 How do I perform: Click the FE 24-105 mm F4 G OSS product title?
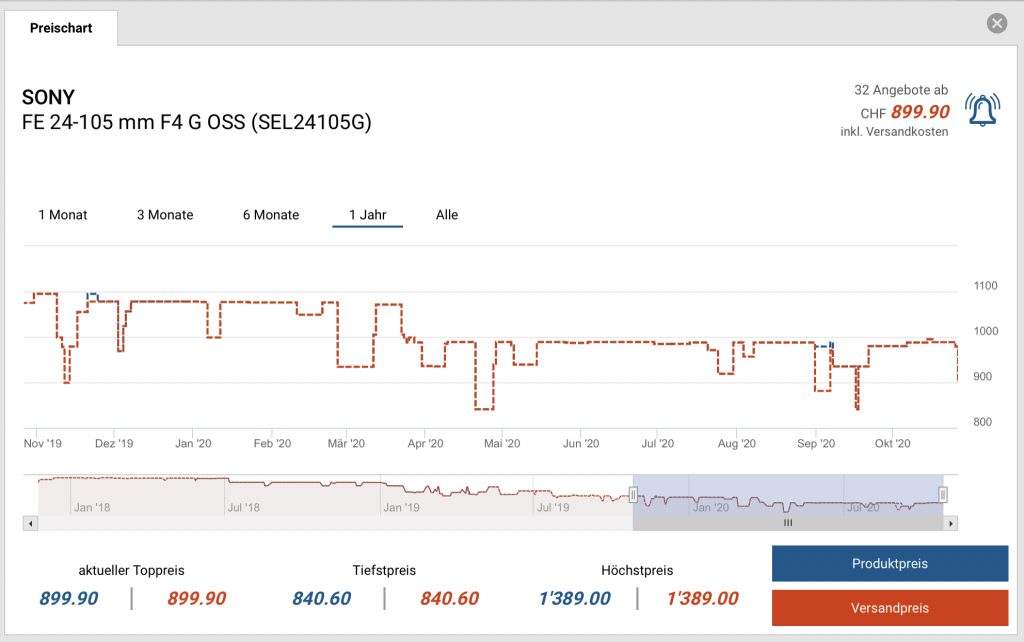197,123
